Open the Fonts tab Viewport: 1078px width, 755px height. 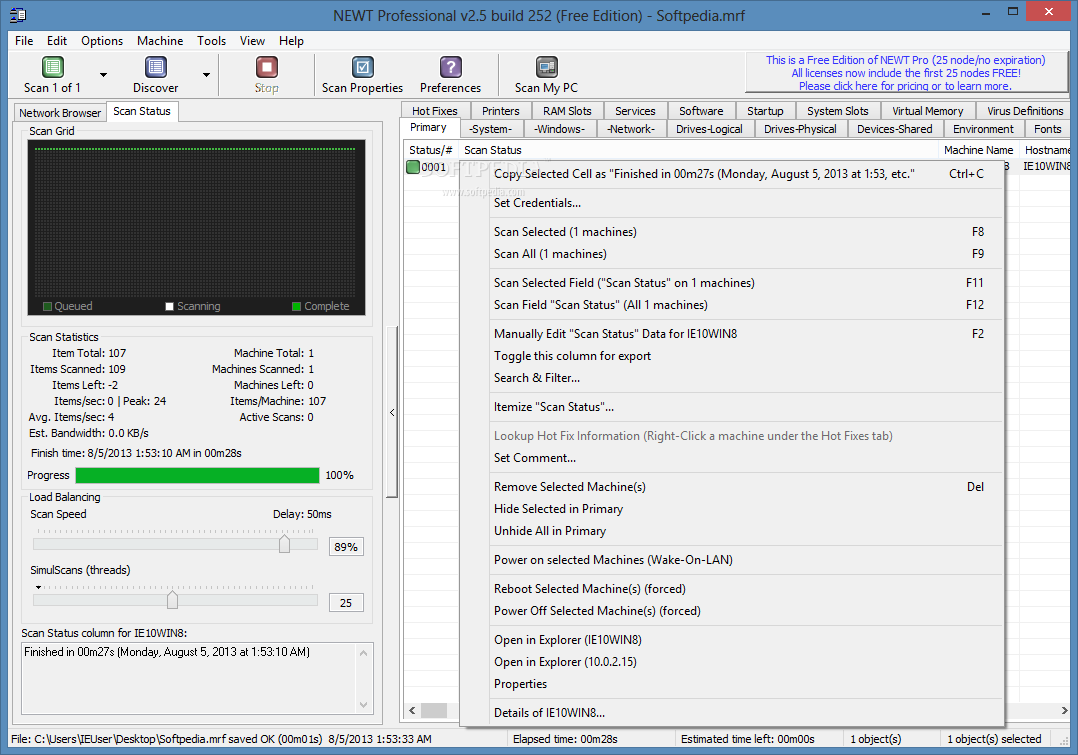pos(1047,129)
